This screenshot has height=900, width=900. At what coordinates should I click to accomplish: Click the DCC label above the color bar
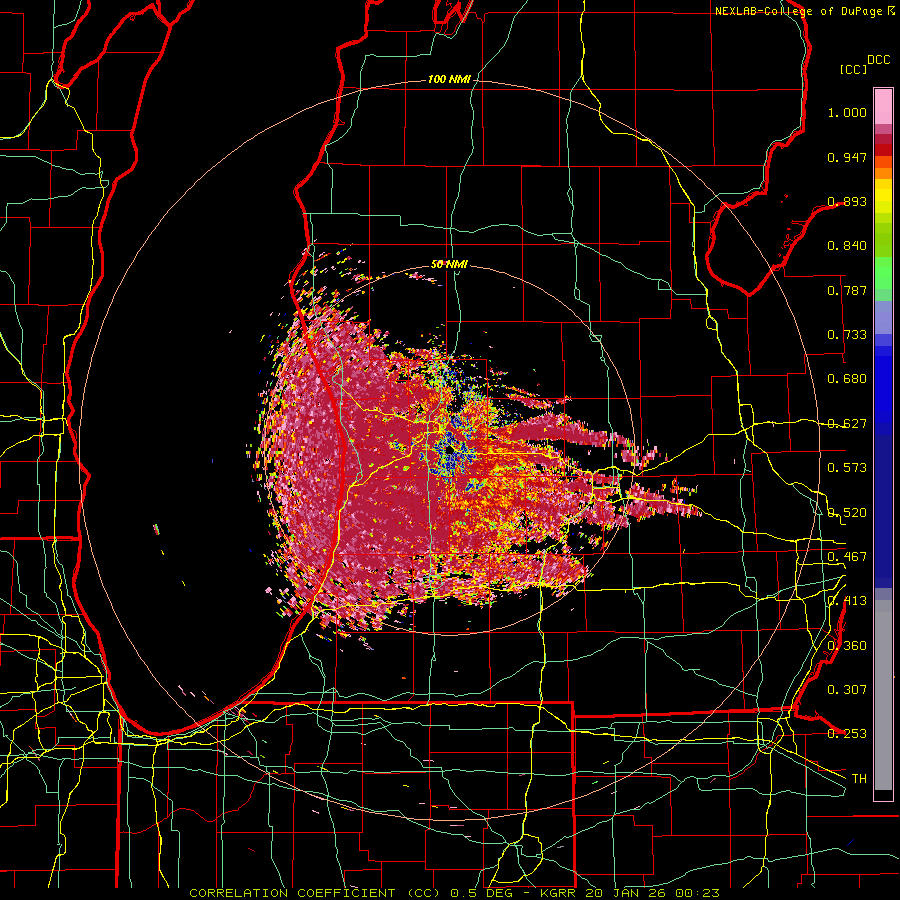pos(878,60)
